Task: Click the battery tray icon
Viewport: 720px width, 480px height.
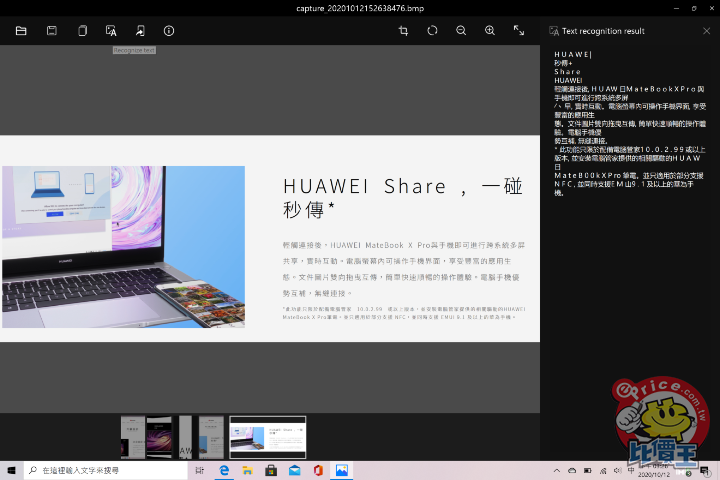Action: (x=587, y=470)
